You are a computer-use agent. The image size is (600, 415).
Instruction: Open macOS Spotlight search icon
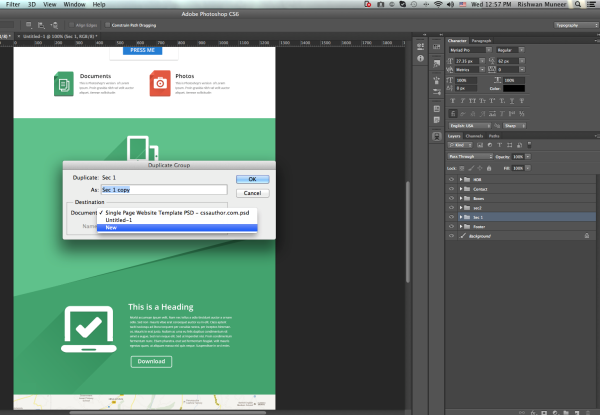point(578,4)
